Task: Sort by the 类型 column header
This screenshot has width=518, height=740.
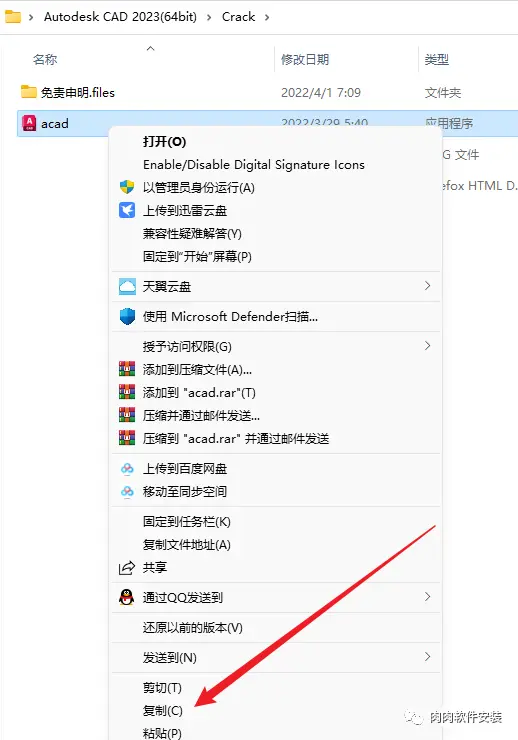Action: click(436, 59)
